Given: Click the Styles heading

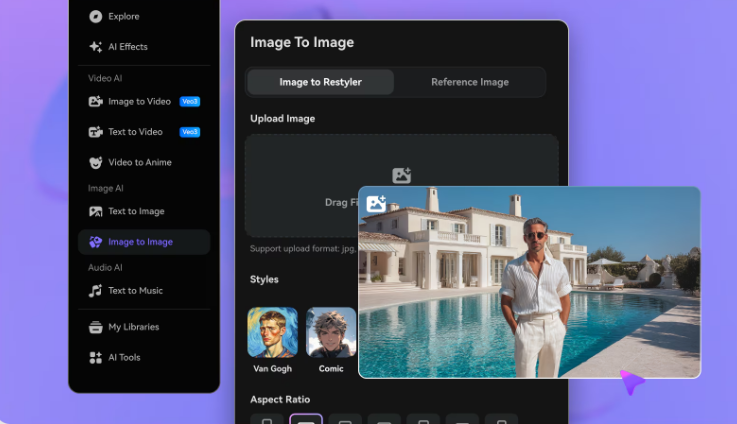Looking at the screenshot, I should point(264,280).
